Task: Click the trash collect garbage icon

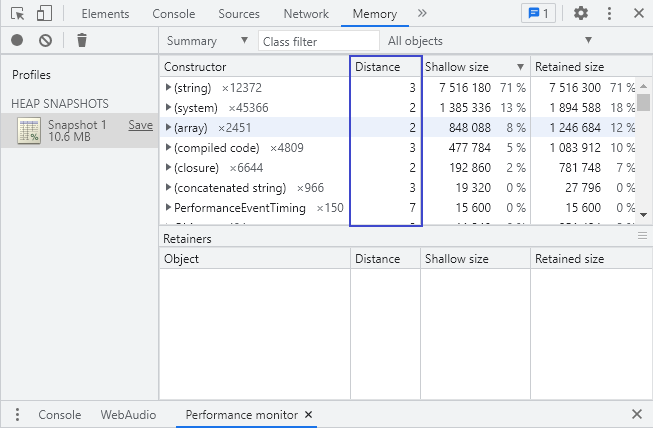Action: (x=82, y=41)
